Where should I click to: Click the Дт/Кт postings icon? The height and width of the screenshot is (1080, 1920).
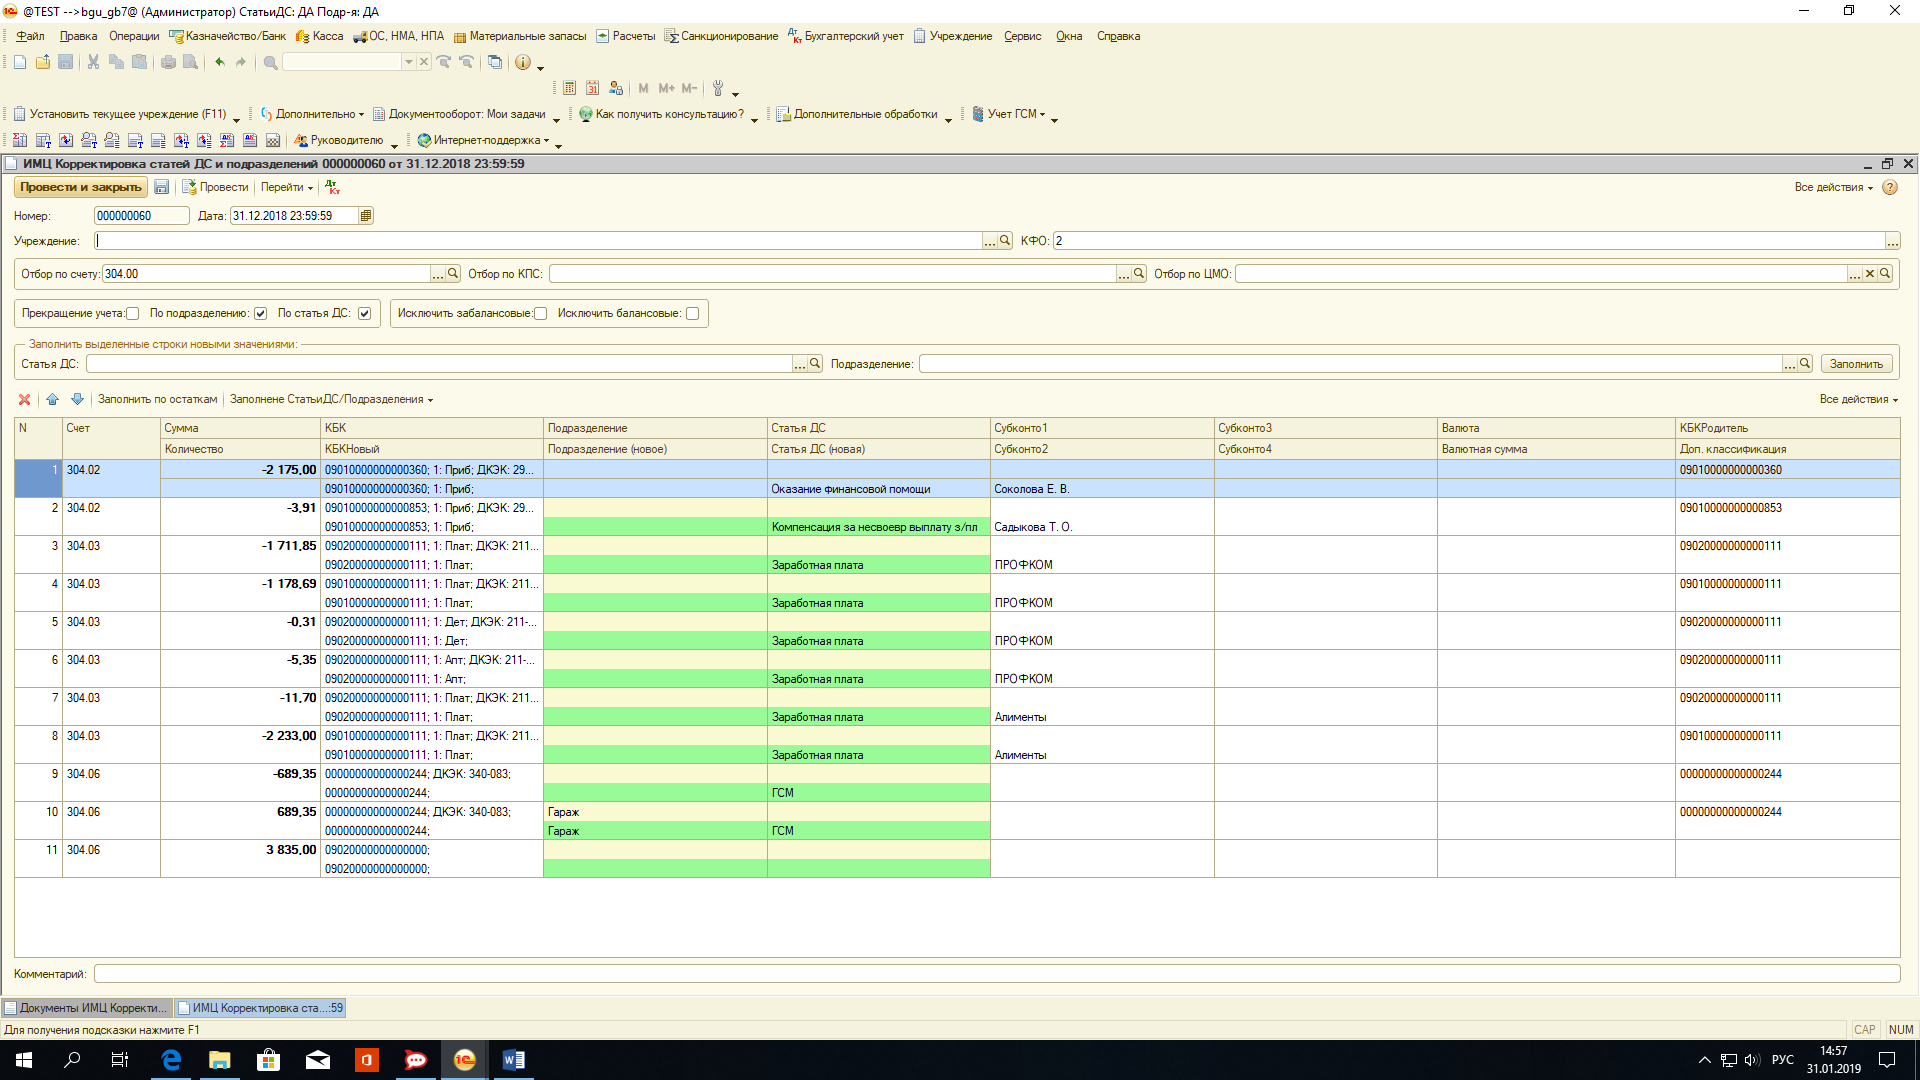click(x=333, y=187)
